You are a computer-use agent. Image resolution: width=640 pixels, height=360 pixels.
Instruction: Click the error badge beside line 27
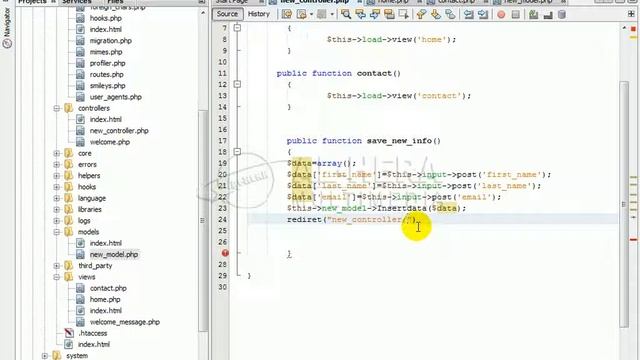[x=225, y=253]
